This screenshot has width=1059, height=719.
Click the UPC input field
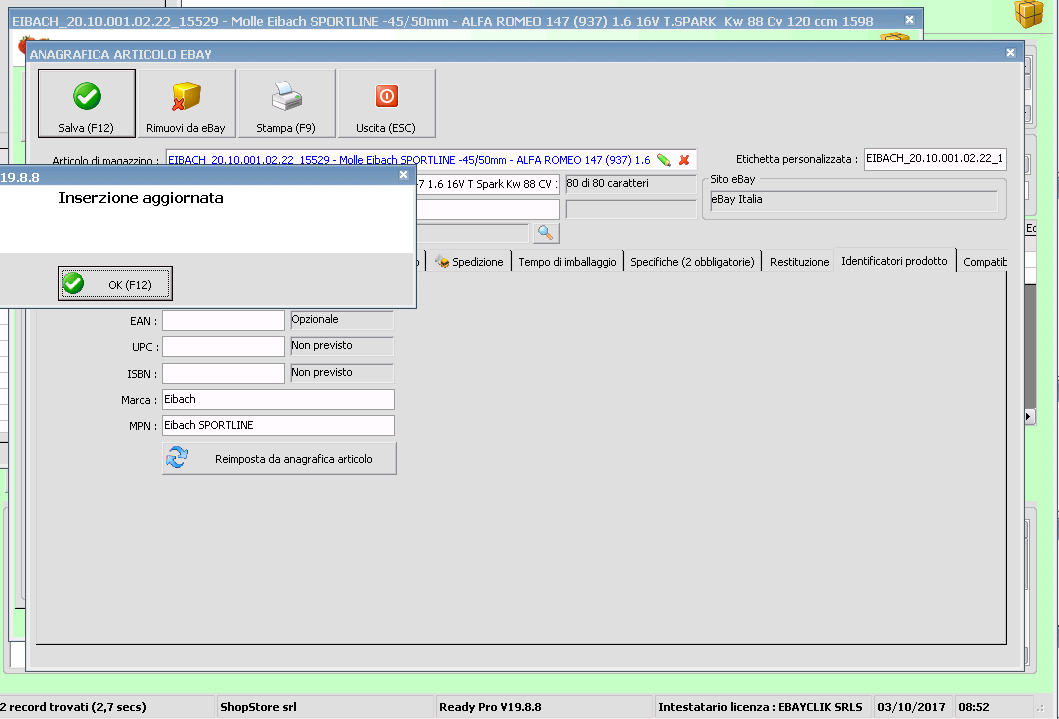pyautogui.click(x=224, y=346)
